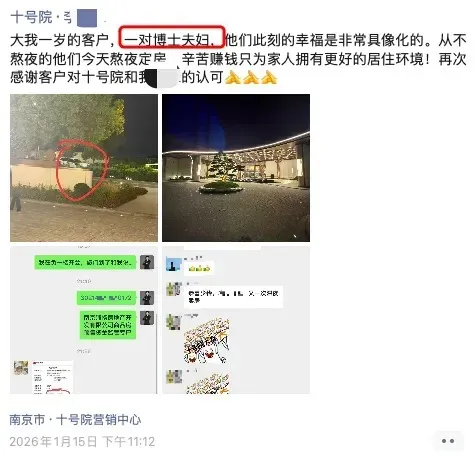Open the two-dots more options button

(448, 441)
